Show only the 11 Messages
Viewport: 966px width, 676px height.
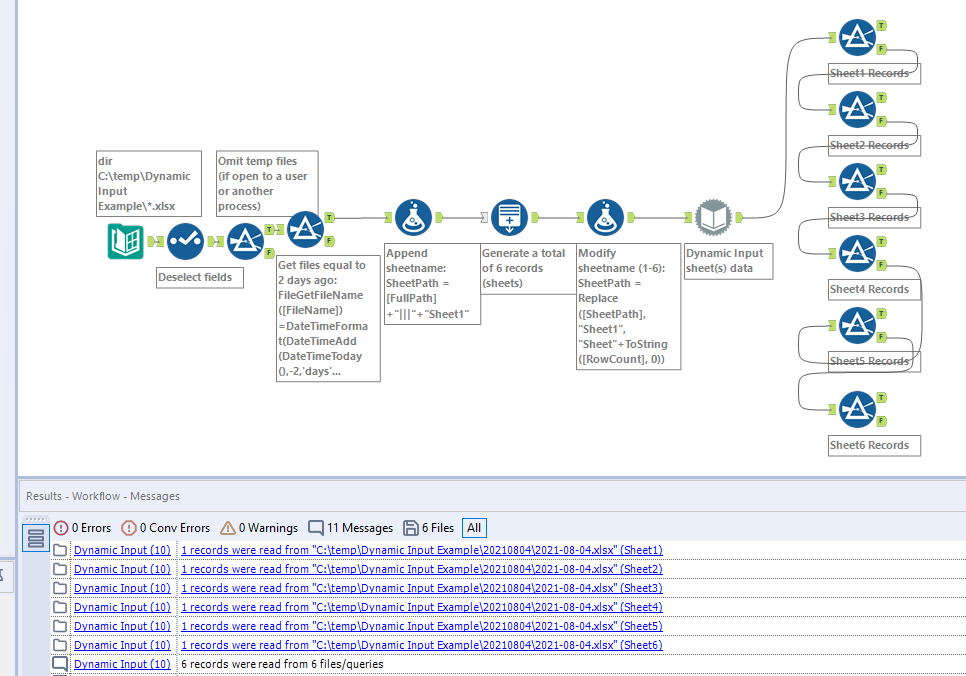351,528
